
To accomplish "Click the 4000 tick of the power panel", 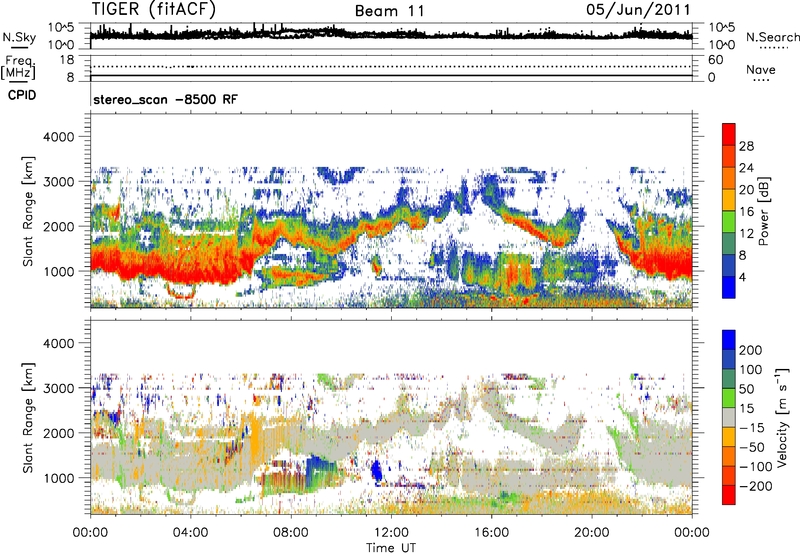I will point(59,137).
